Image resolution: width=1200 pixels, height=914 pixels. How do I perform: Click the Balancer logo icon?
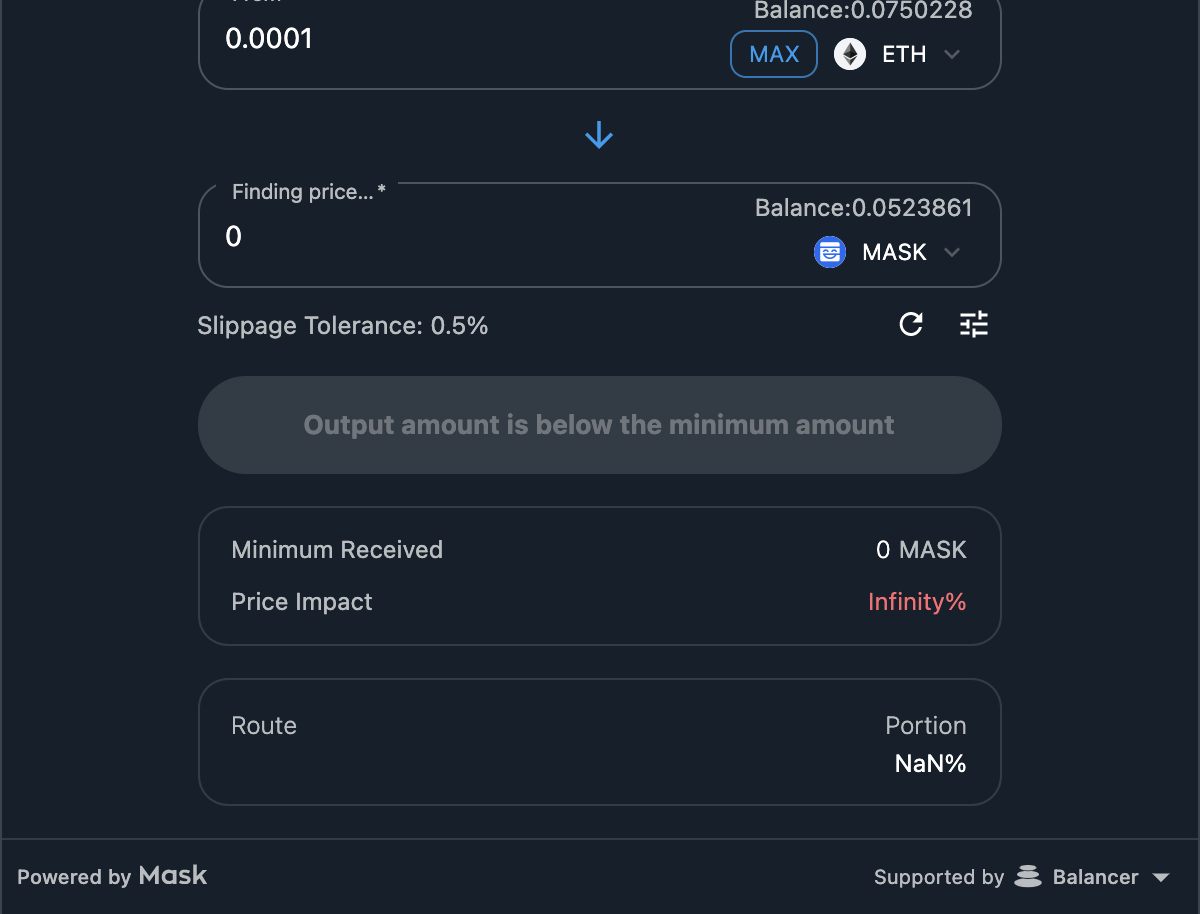point(1028,877)
